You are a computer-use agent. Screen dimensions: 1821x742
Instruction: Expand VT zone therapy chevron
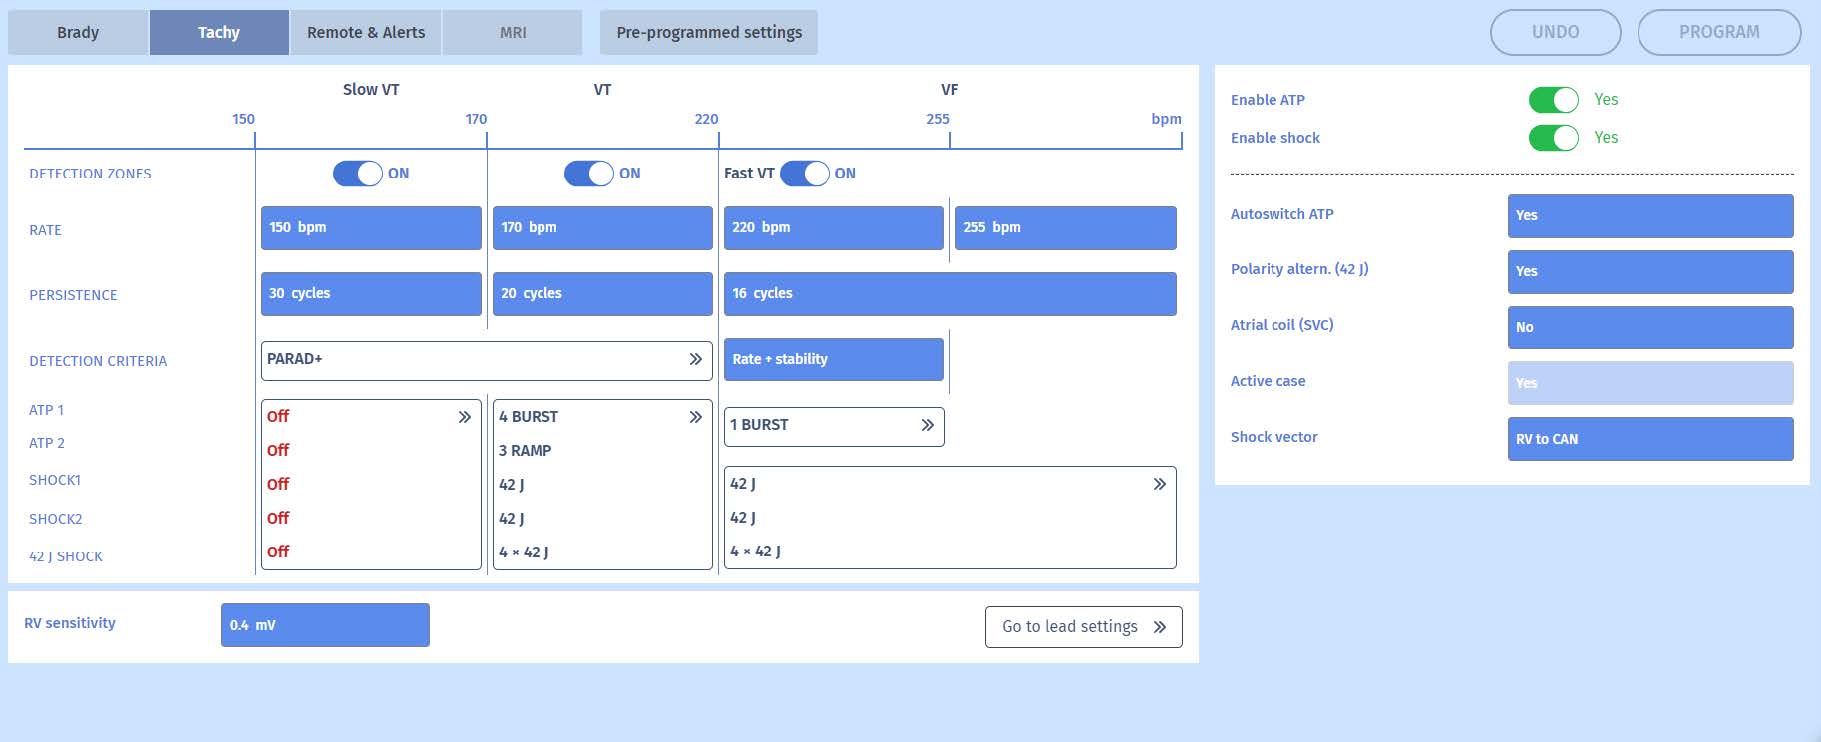point(695,417)
